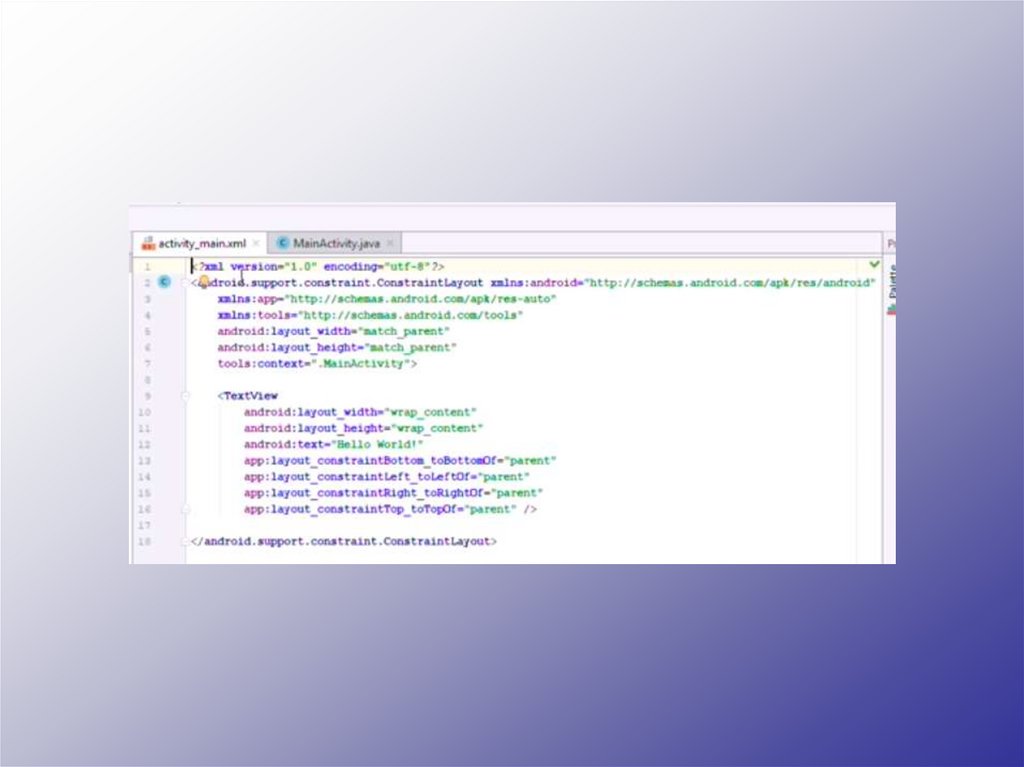Collapse the ConstraintLayout root tag fold marker
Image resolution: width=1024 pixels, height=767 pixels.
[x=186, y=283]
